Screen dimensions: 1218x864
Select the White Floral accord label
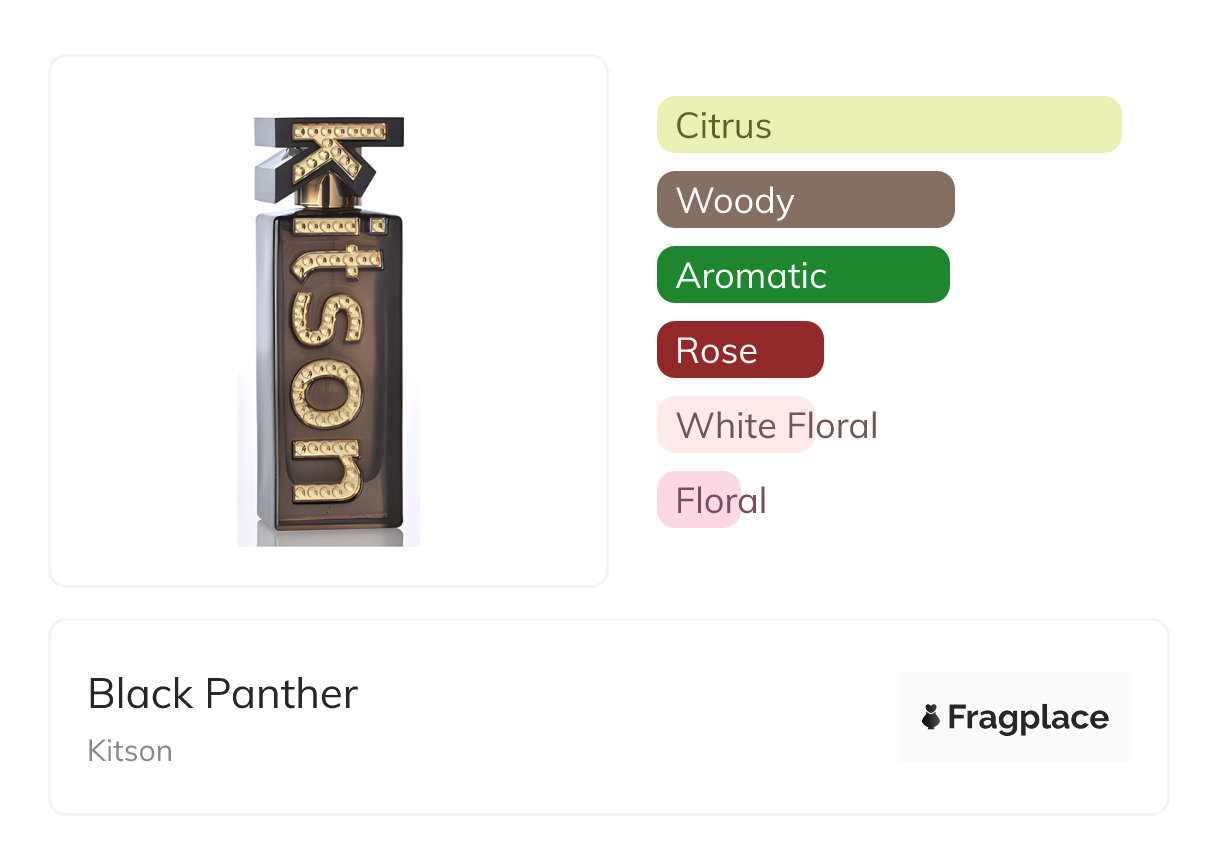tap(776, 425)
